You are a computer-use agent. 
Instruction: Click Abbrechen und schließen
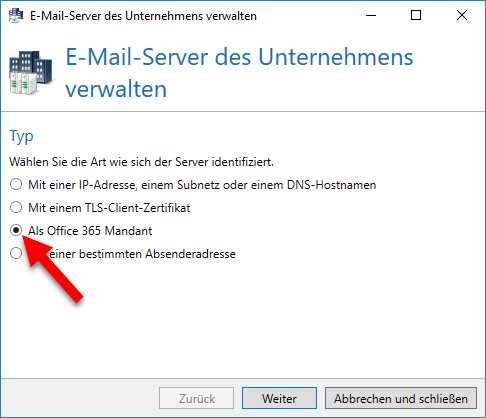point(401,398)
